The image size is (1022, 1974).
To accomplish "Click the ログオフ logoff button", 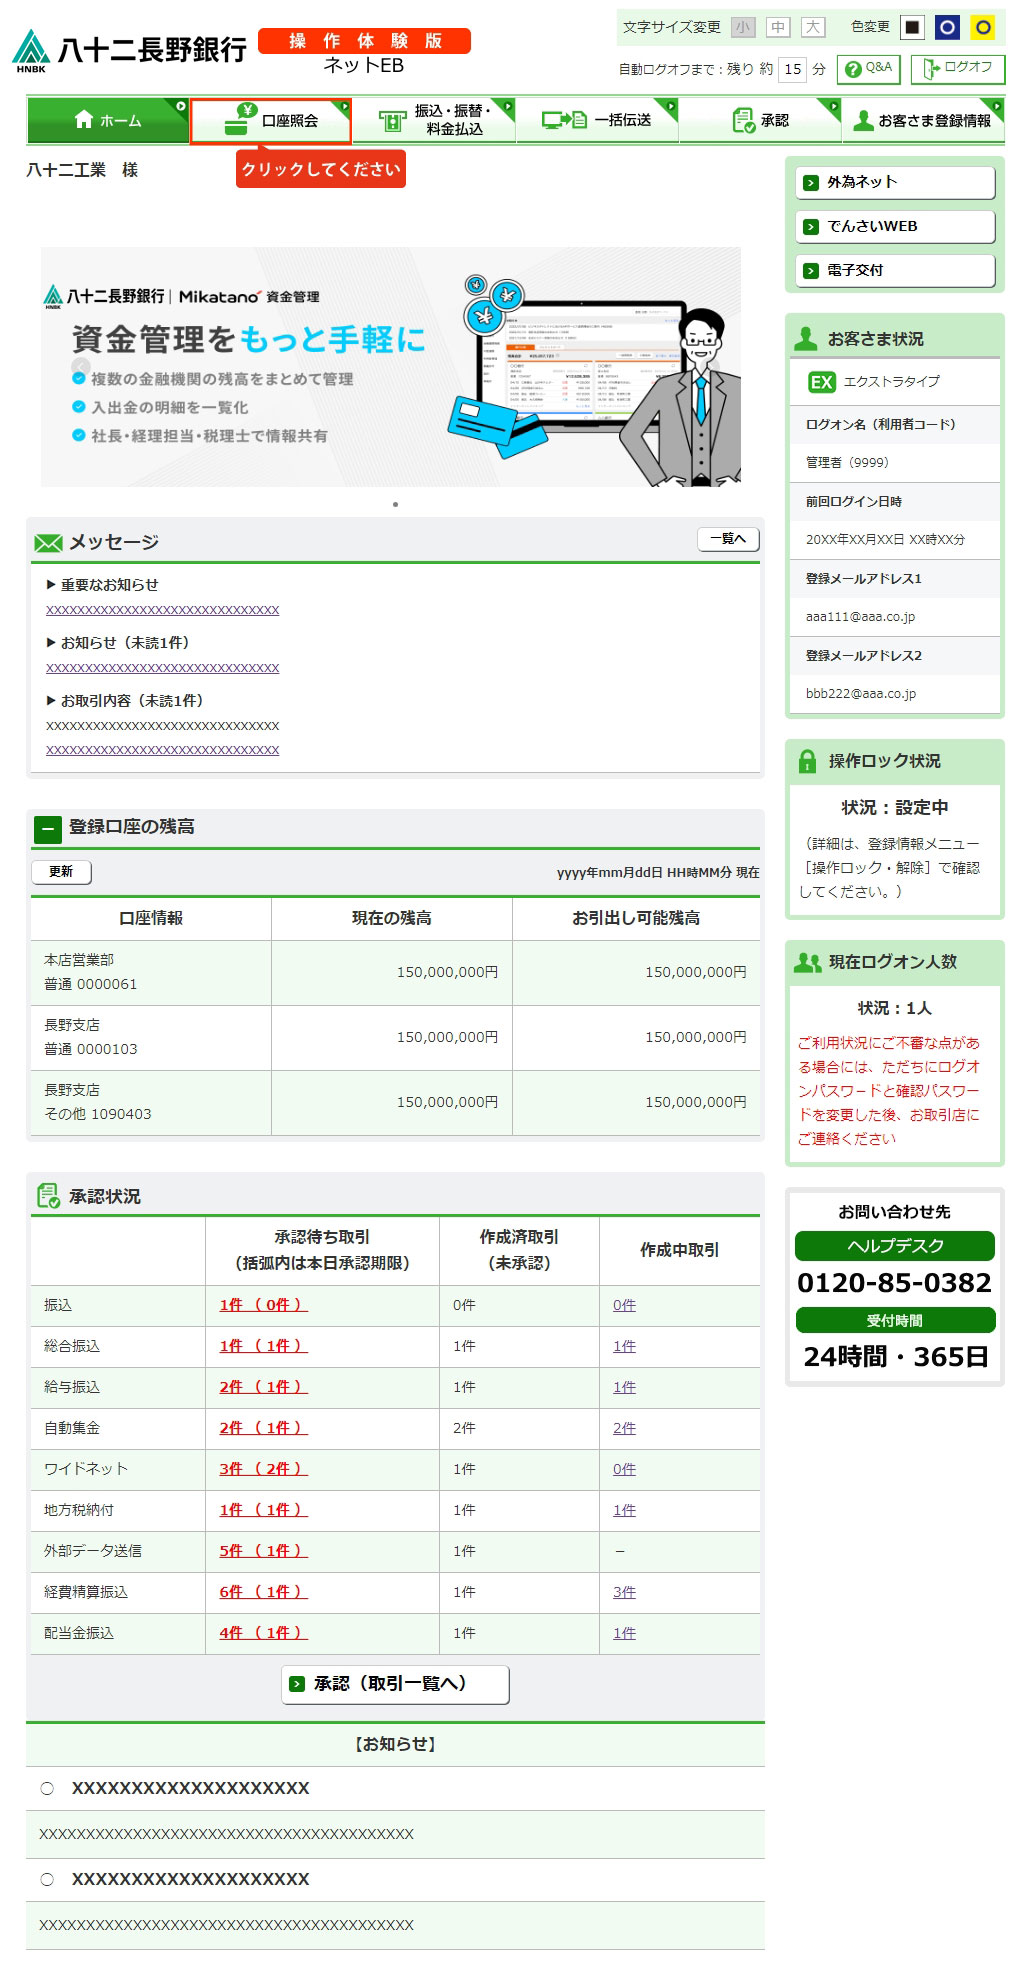I will pos(957,69).
